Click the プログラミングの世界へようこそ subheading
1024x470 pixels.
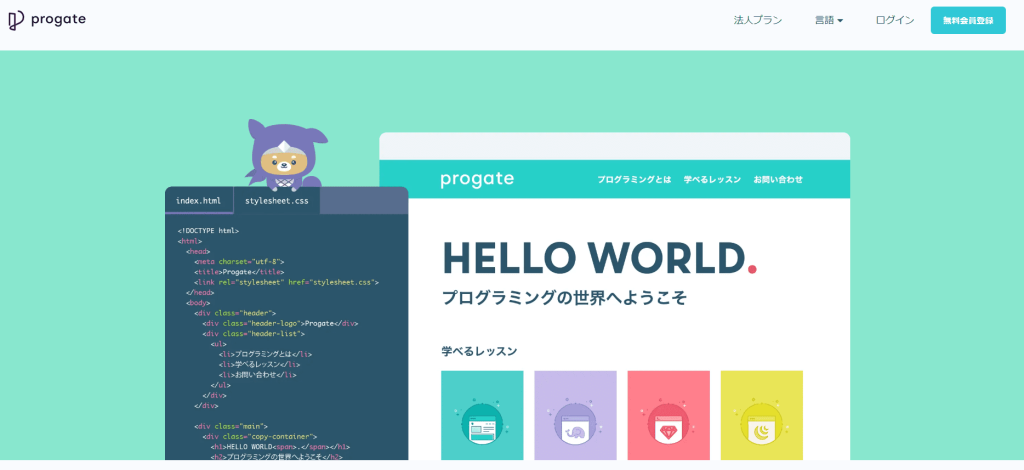pyautogui.click(x=564, y=298)
